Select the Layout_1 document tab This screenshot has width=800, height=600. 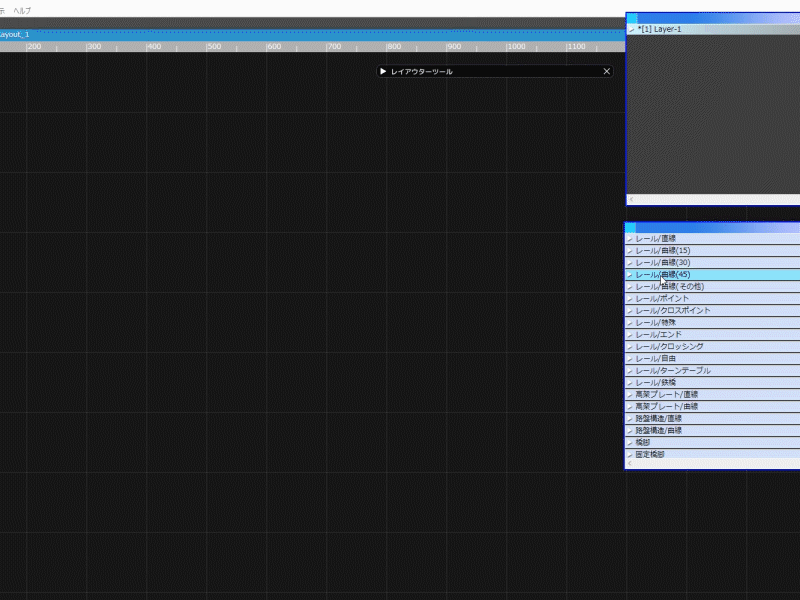15,34
